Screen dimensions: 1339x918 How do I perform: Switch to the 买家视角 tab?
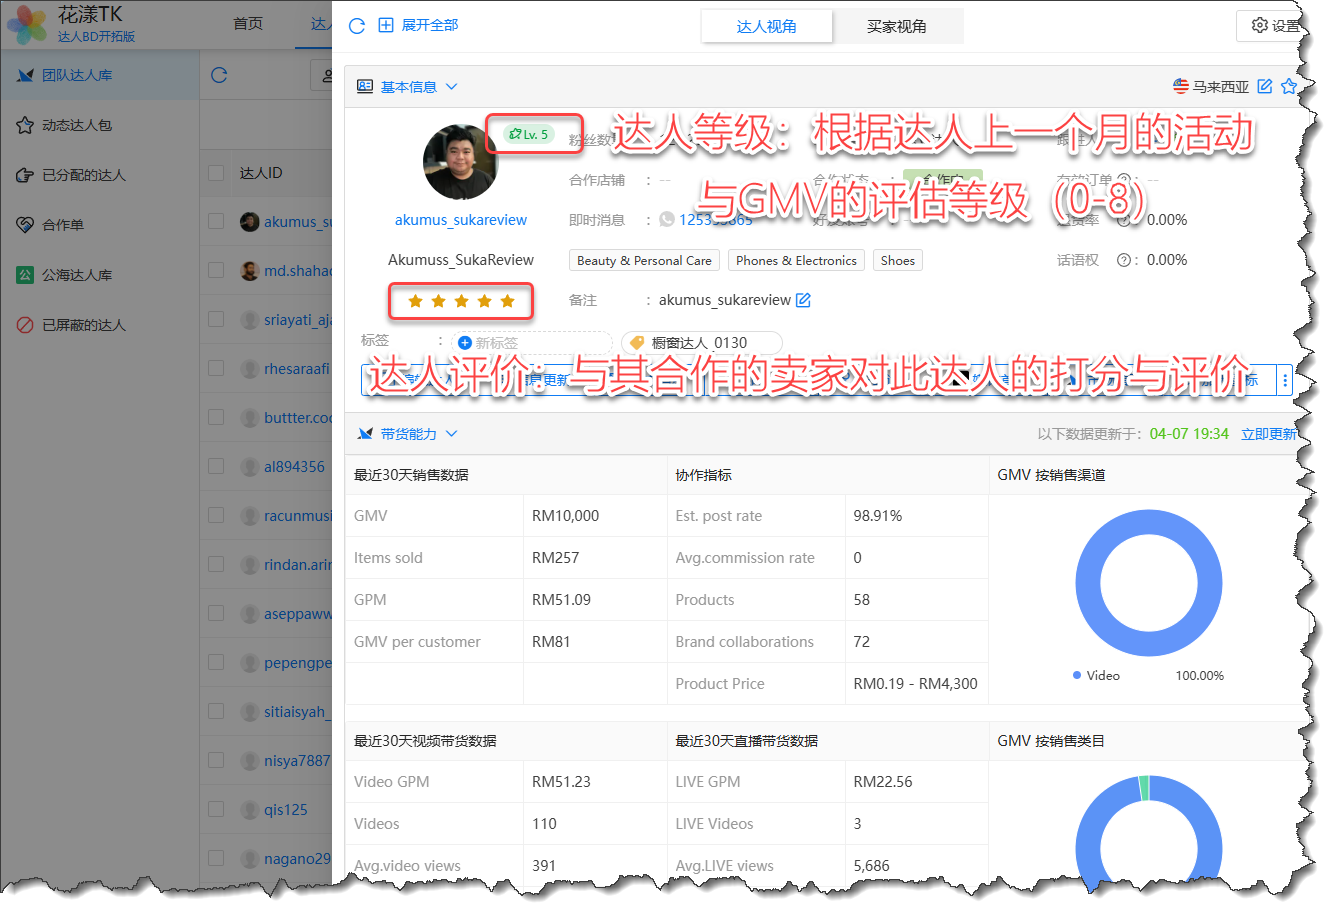[x=896, y=26]
